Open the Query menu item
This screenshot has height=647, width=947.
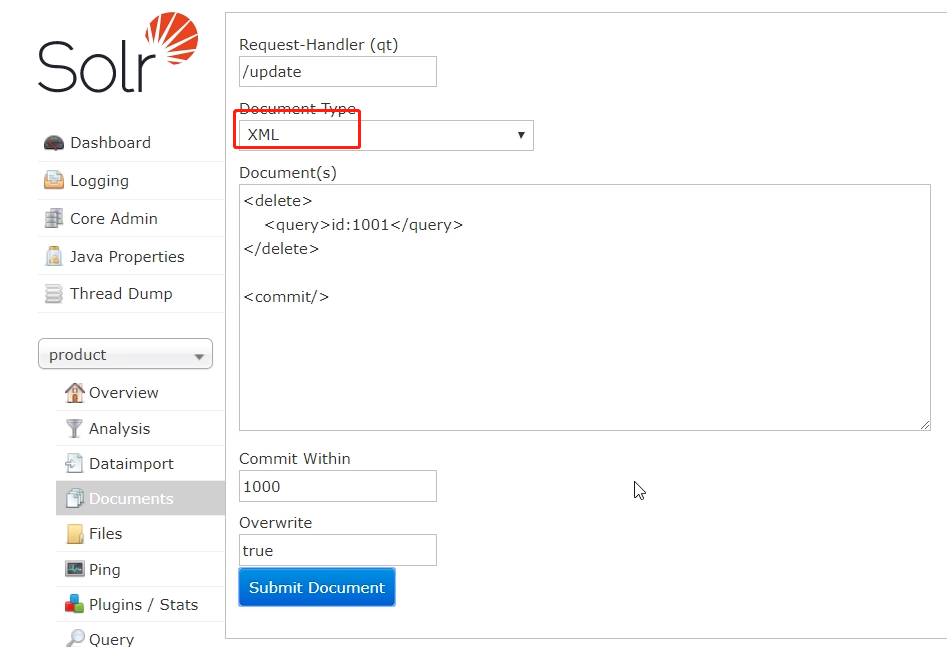pyautogui.click(x=112, y=637)
